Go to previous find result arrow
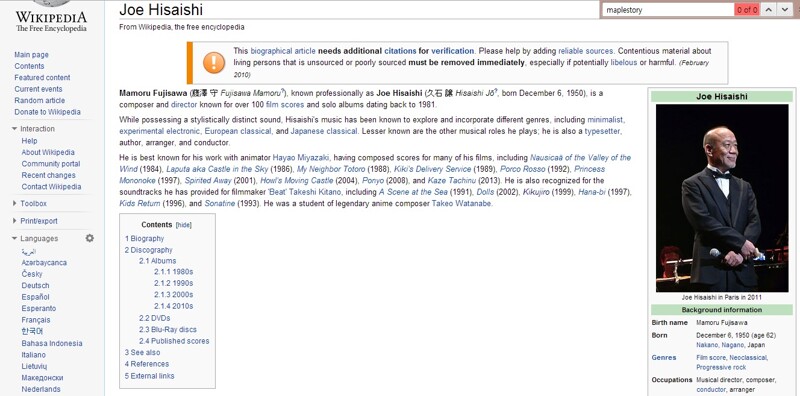 click(x=769, y=10)
